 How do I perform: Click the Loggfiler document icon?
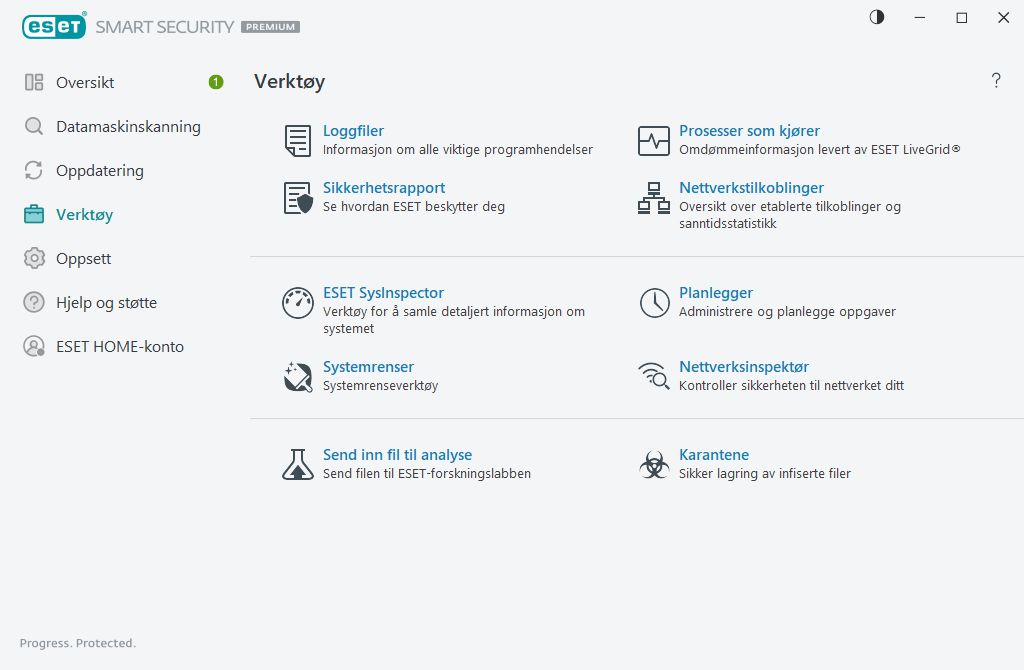pos(297,141)
